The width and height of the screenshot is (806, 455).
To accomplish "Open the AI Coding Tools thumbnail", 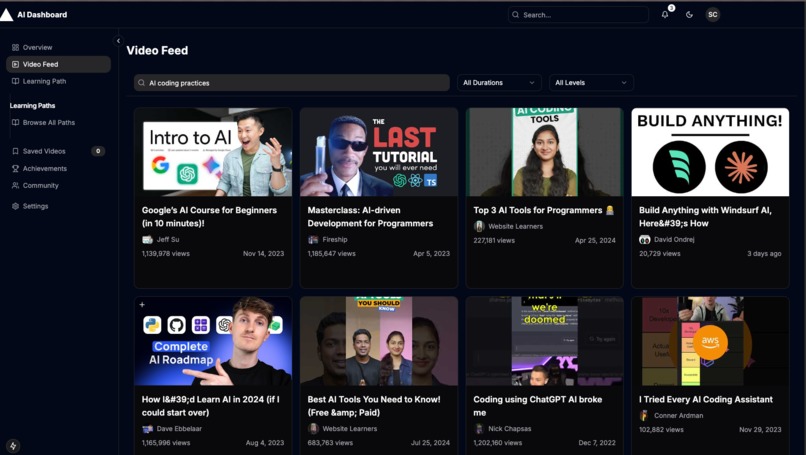I will coord(544,152).
